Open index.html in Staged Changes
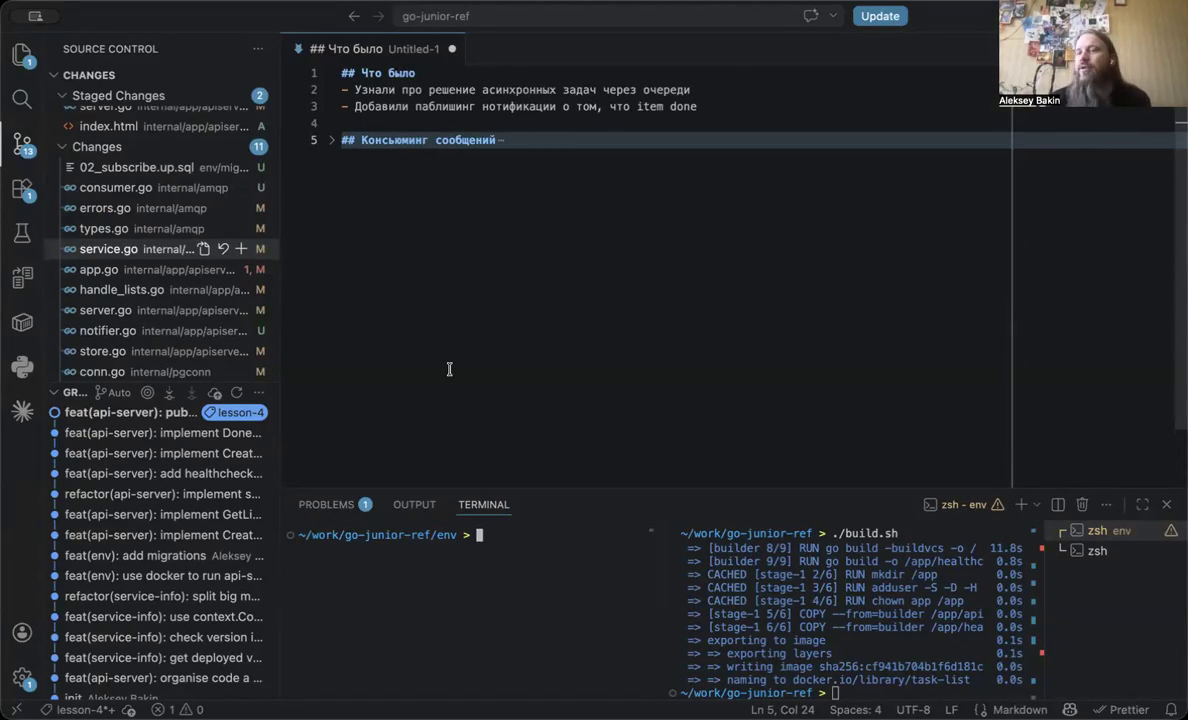The image size is (1188, 720). click(x=163, y=127)
